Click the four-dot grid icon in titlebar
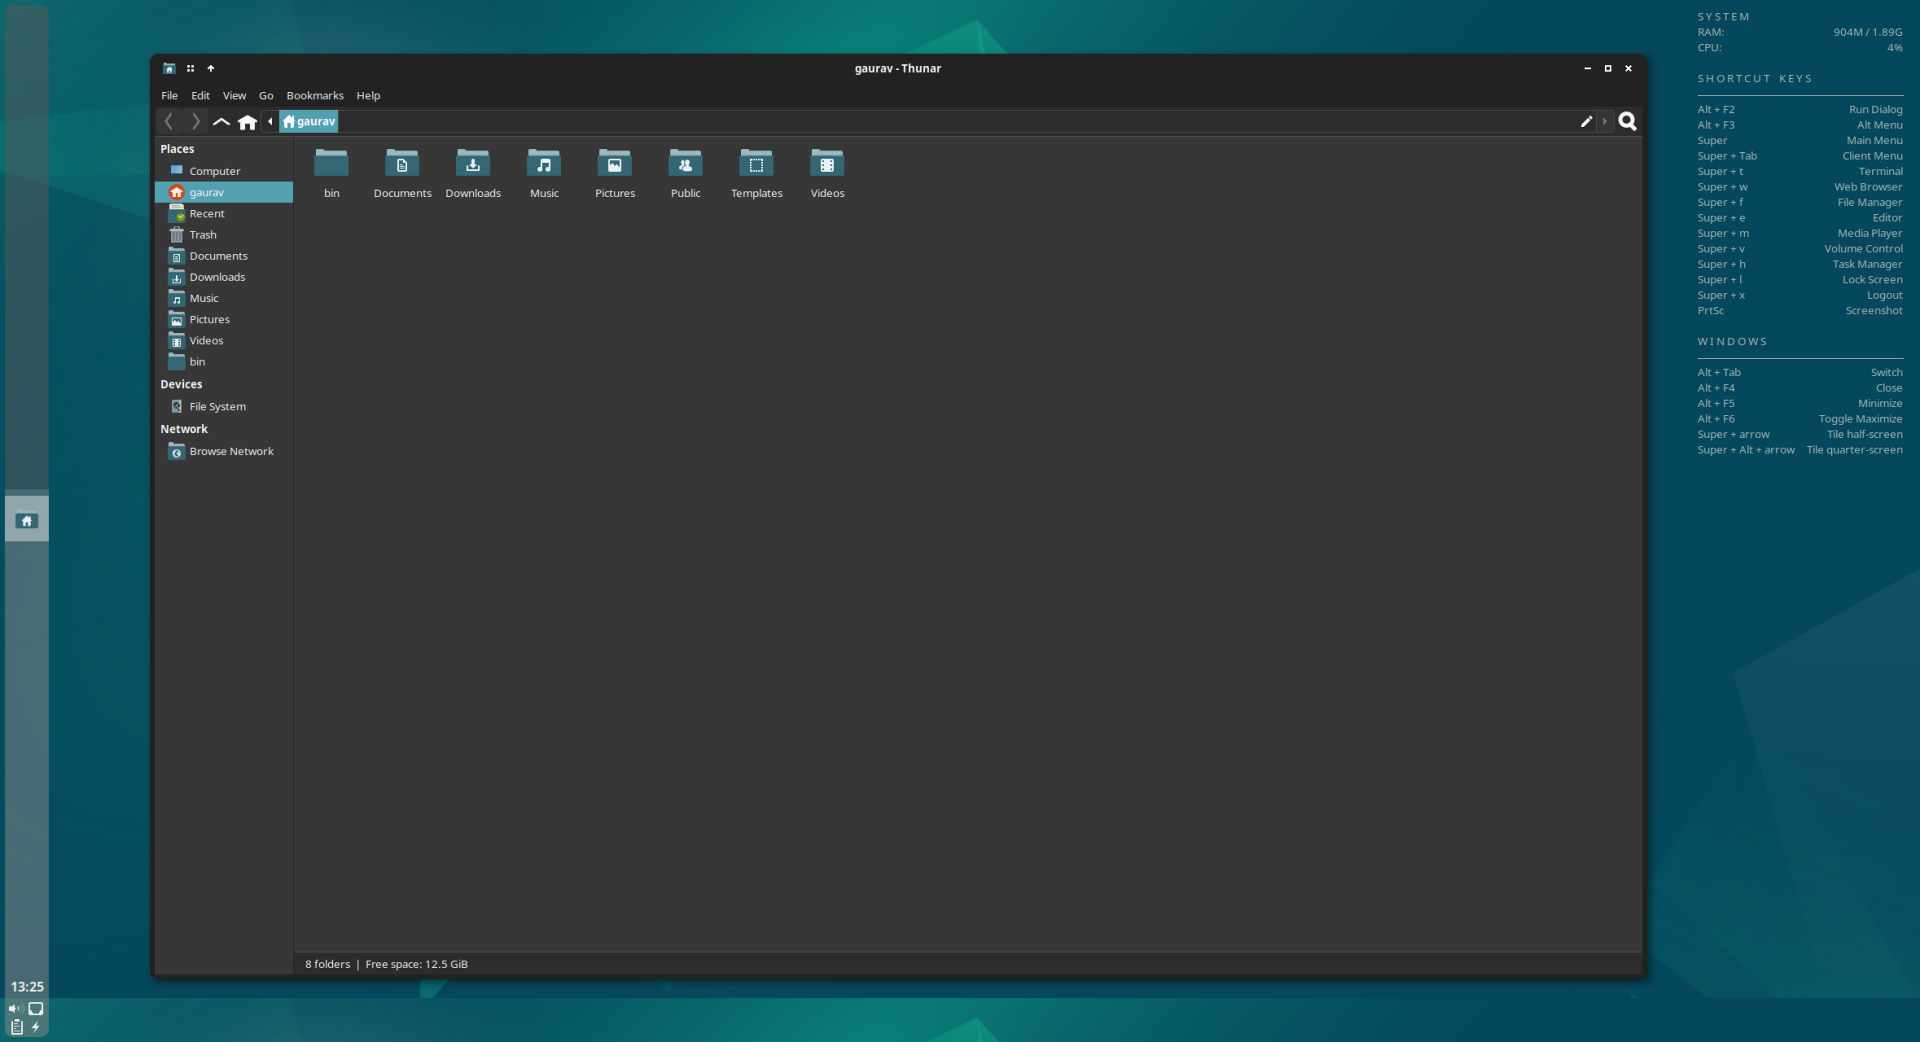Viewport: 1920px width, 1042px height. [x=190, y=68]
